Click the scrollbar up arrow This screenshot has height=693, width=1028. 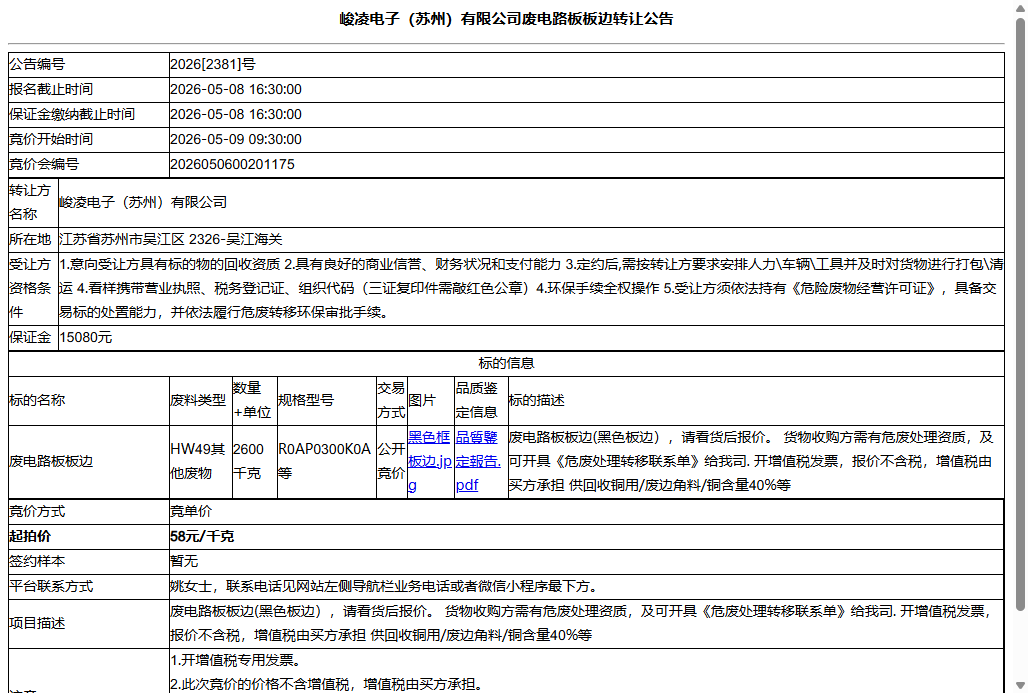1020,8
